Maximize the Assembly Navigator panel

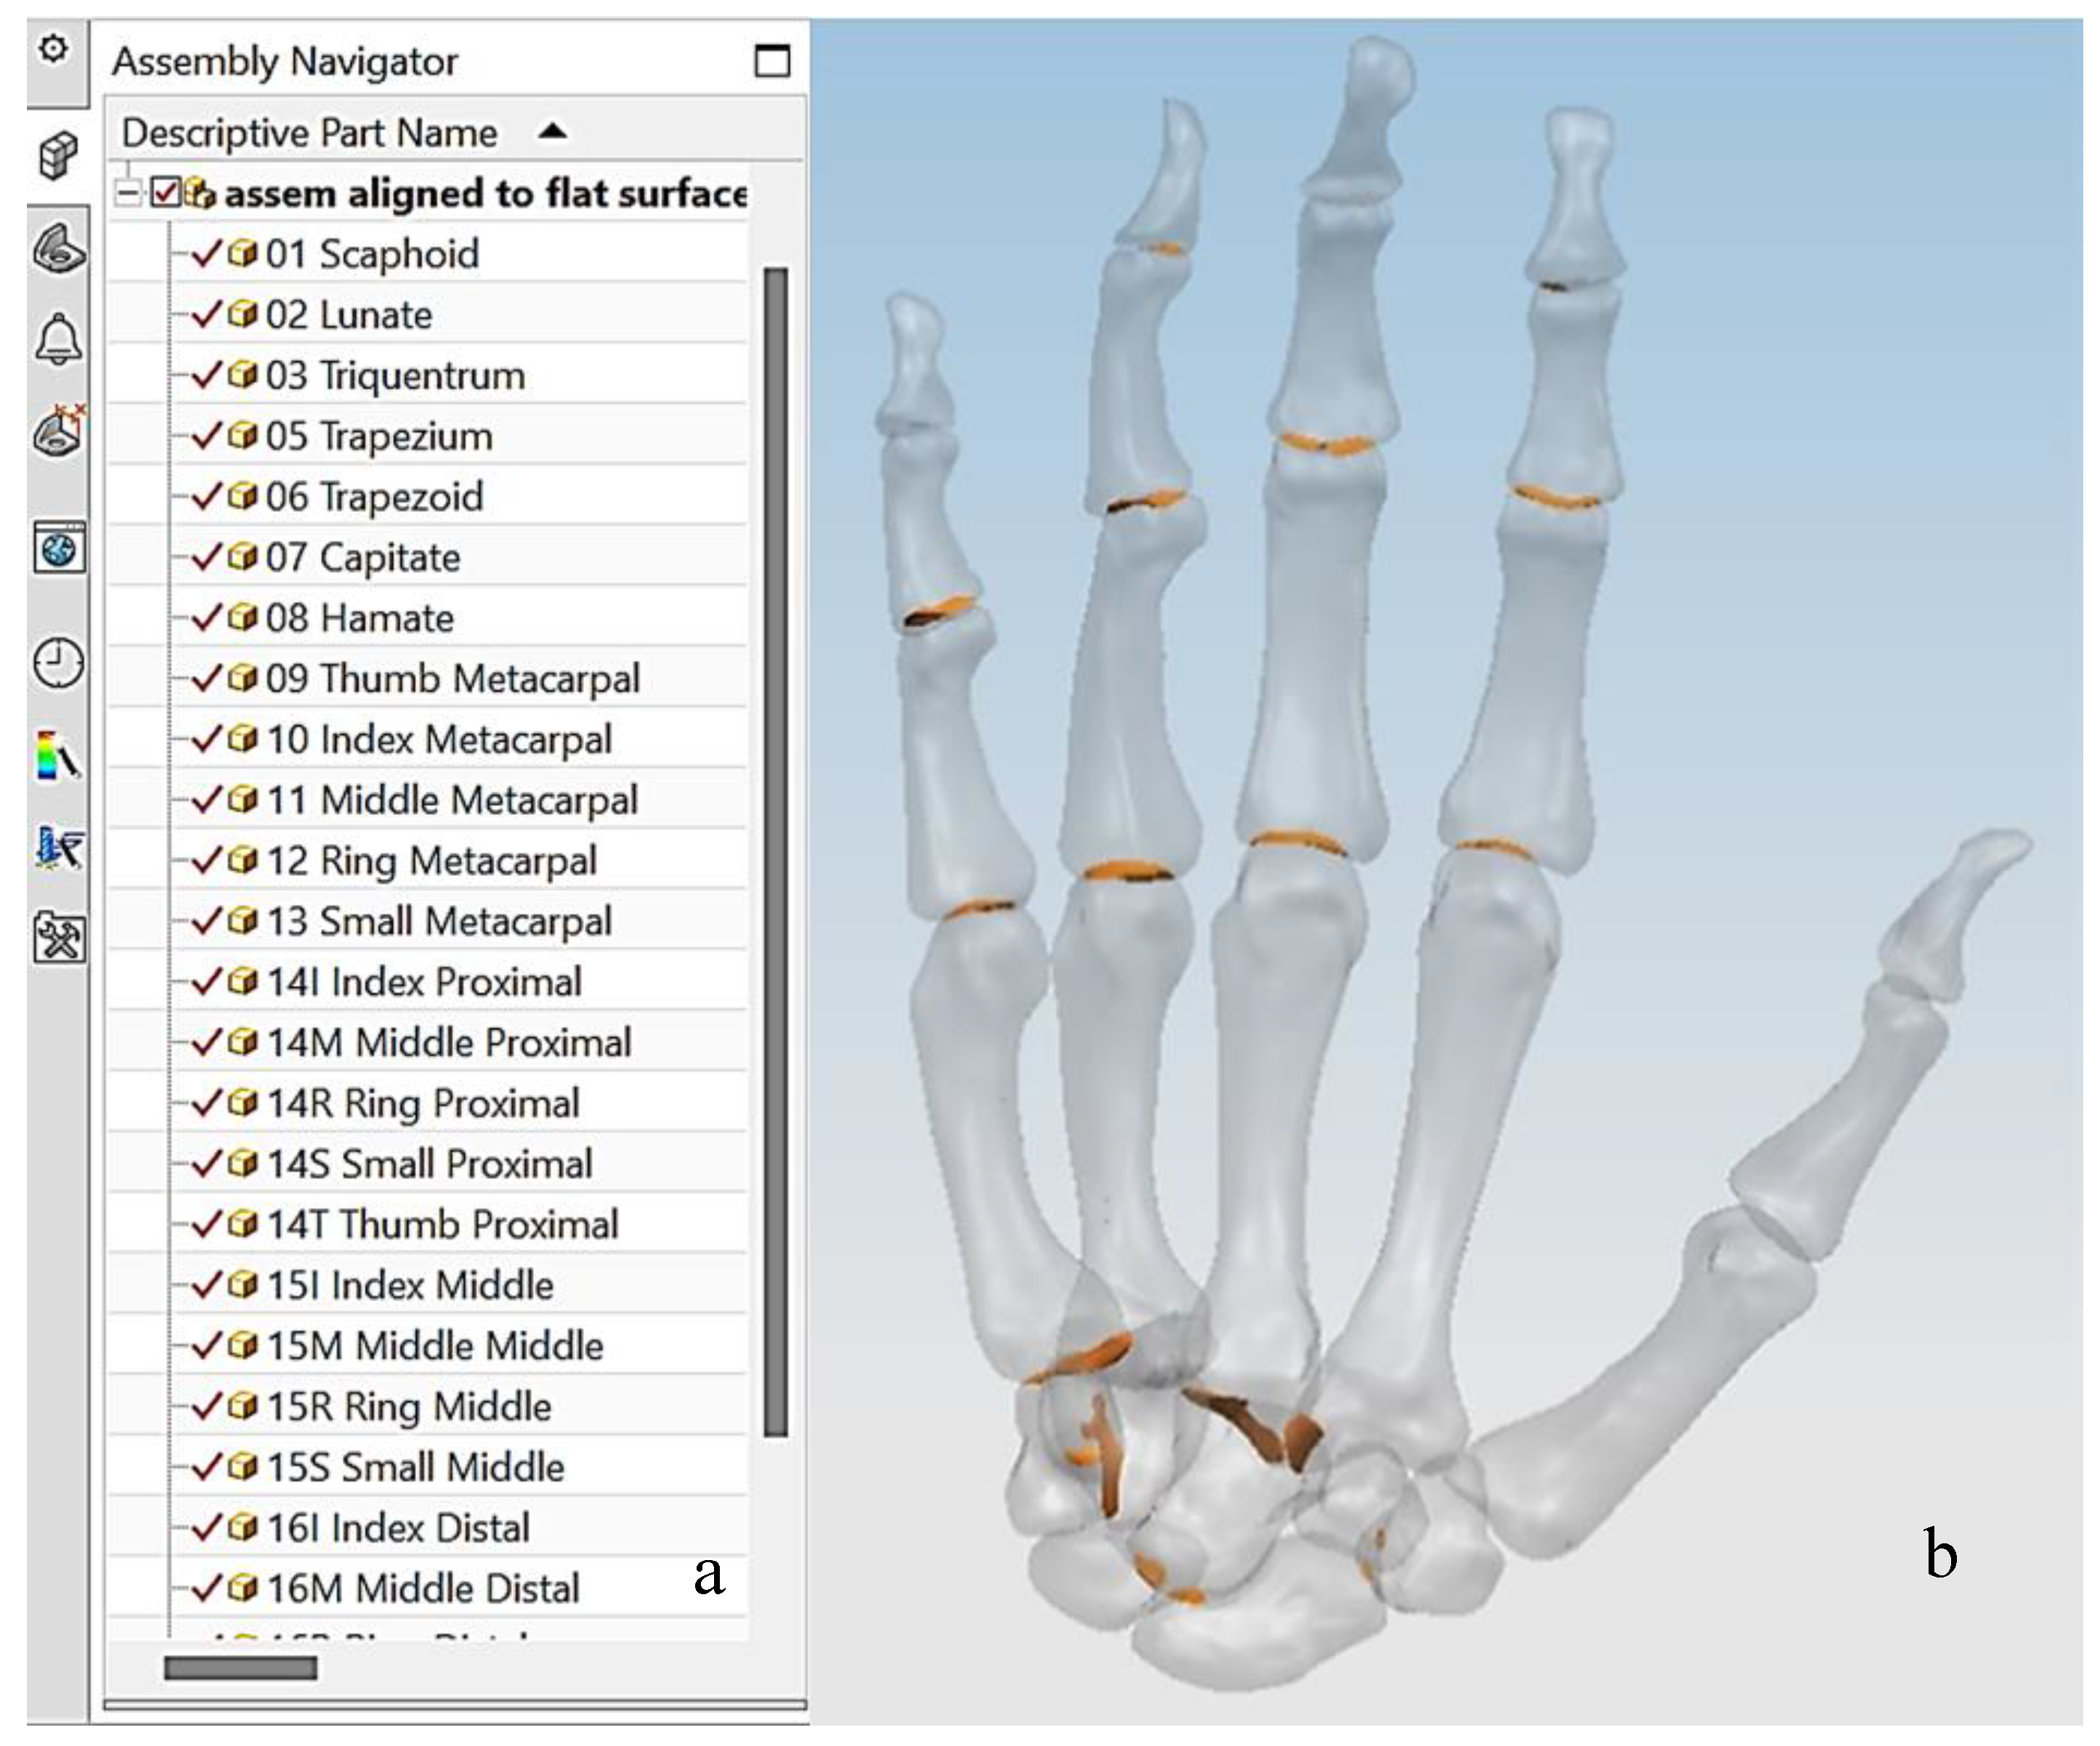click(x=772, y=61)
